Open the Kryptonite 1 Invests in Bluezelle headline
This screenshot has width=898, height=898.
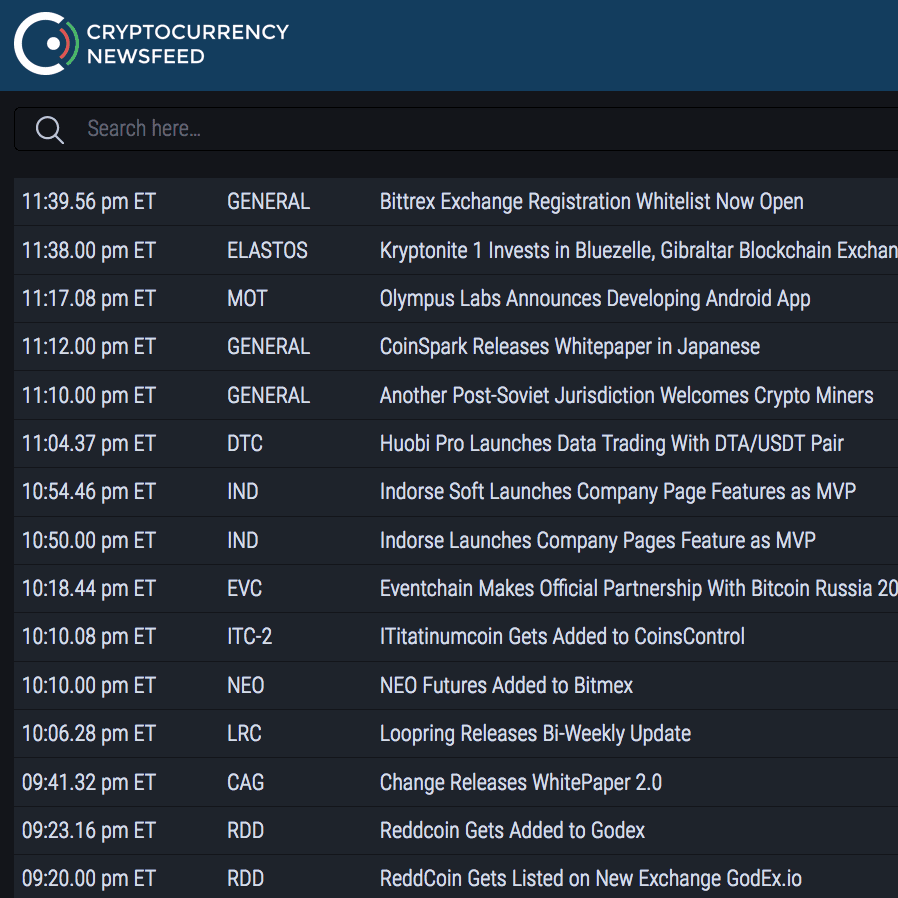click(639, 250)
